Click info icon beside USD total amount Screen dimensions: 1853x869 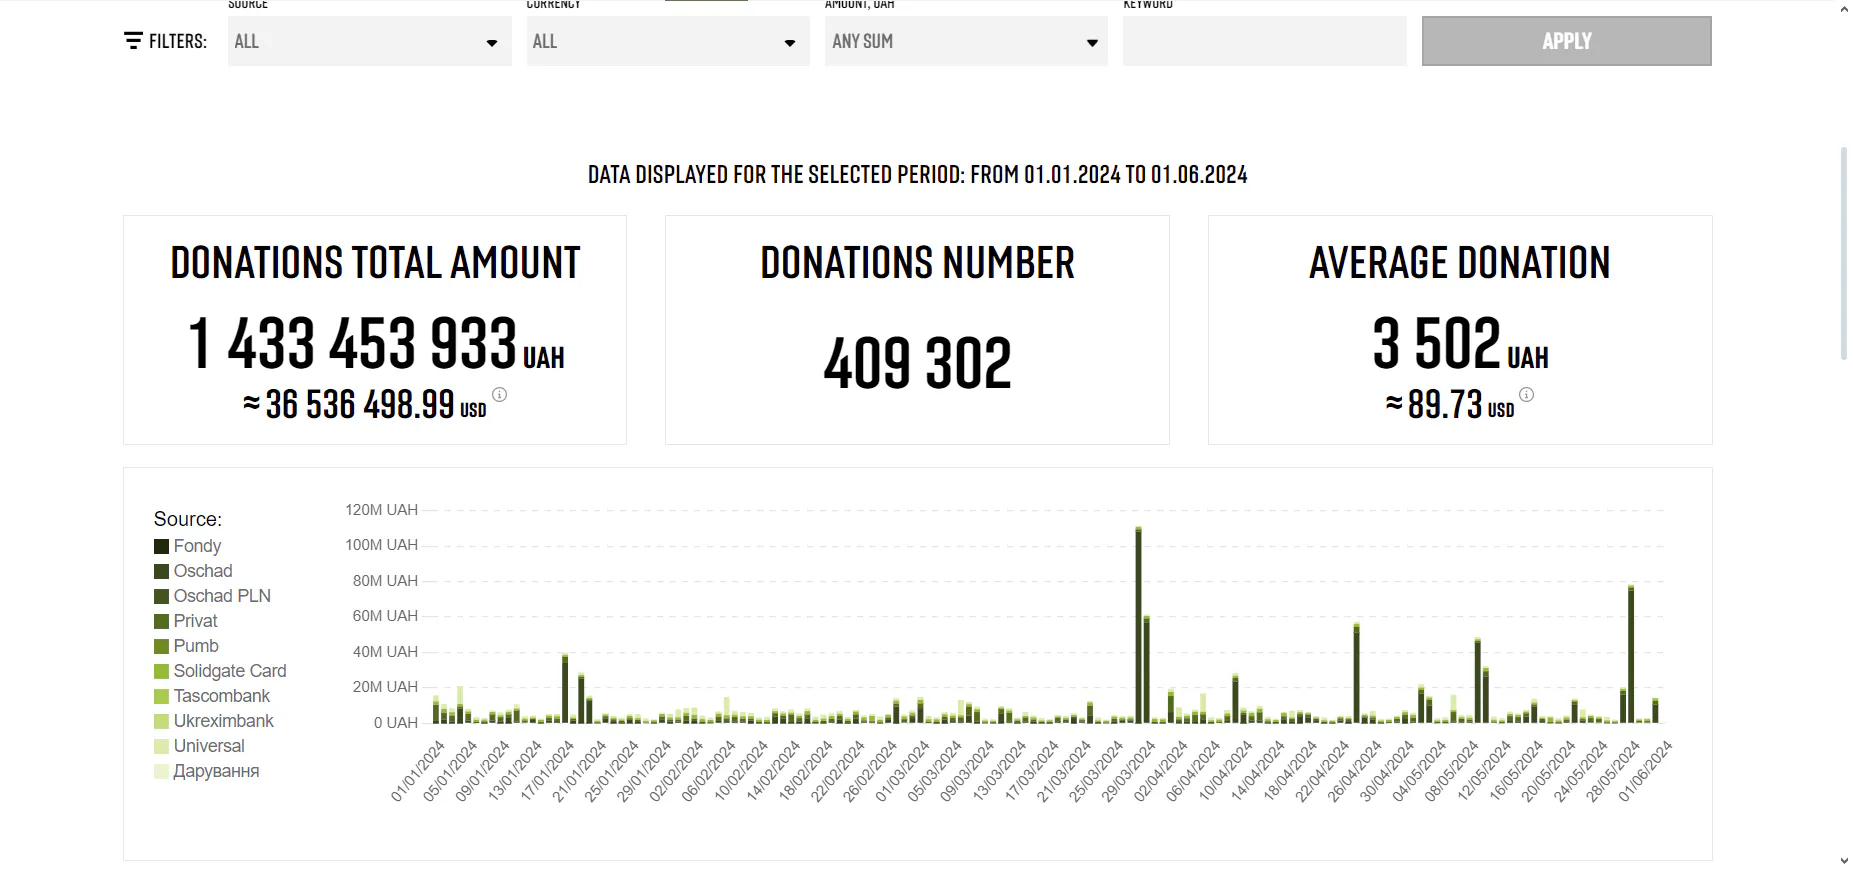[499, 395]
